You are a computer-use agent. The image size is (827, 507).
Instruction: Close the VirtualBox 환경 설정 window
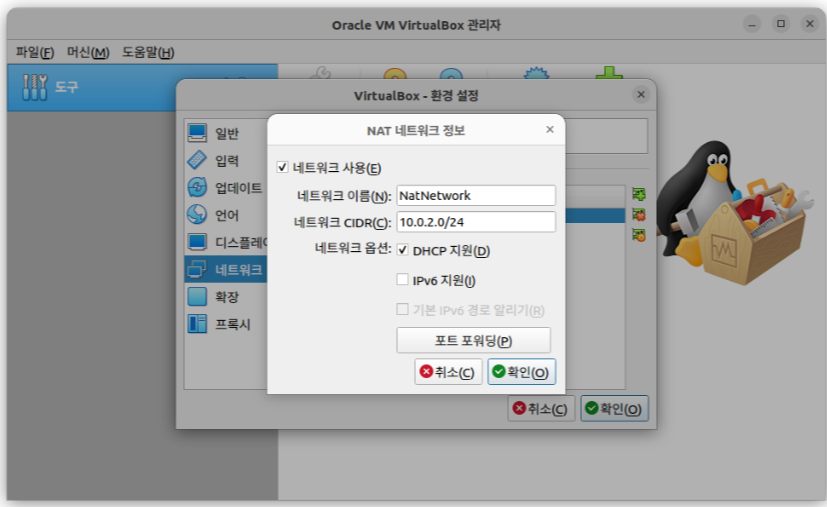641,95
